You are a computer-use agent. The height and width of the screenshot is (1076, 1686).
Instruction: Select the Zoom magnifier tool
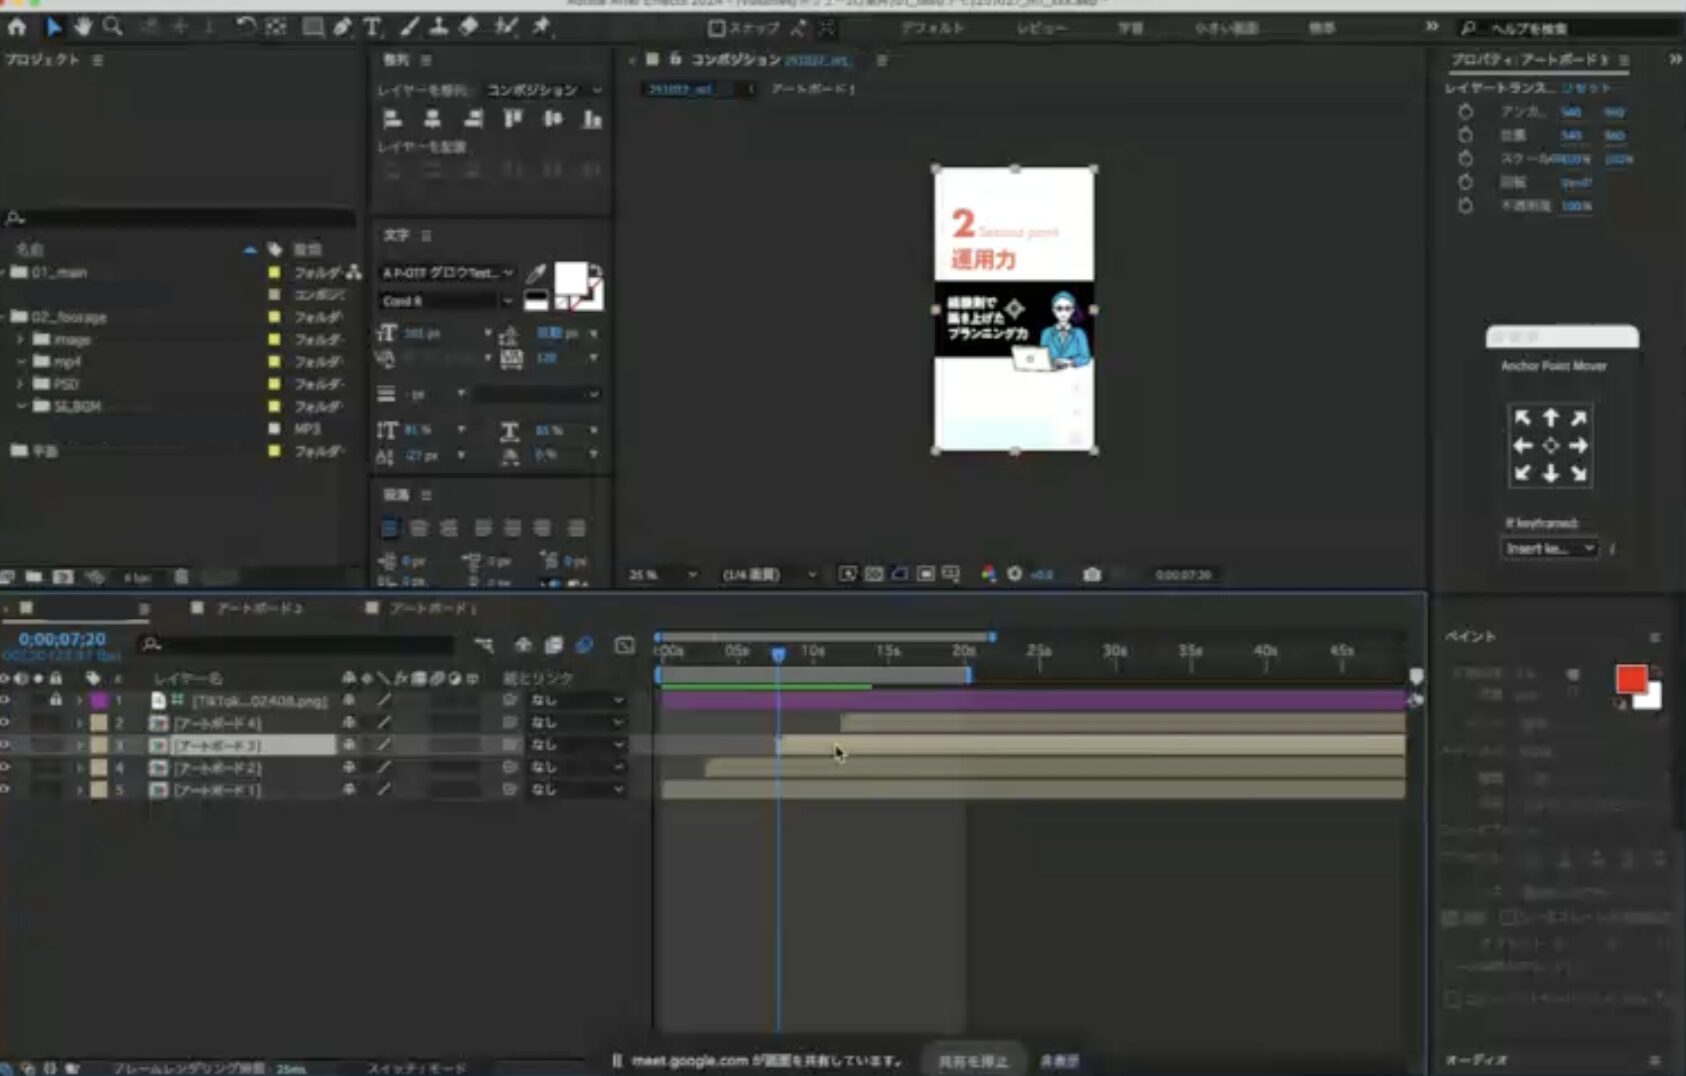[x=113, y=27]
